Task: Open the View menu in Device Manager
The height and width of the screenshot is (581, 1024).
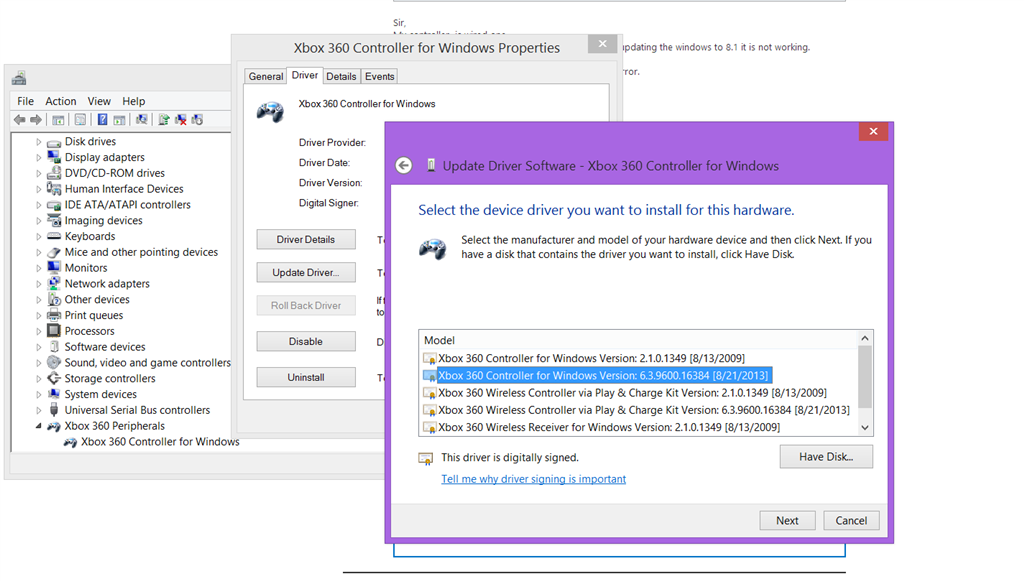Action: pyautogui.click(x=99, y=101)
